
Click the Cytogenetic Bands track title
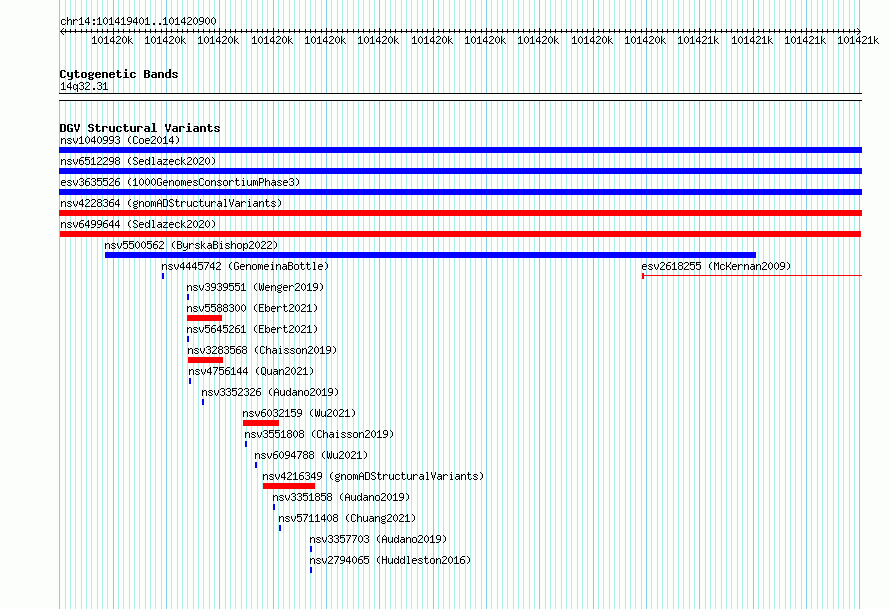(119, 74)
